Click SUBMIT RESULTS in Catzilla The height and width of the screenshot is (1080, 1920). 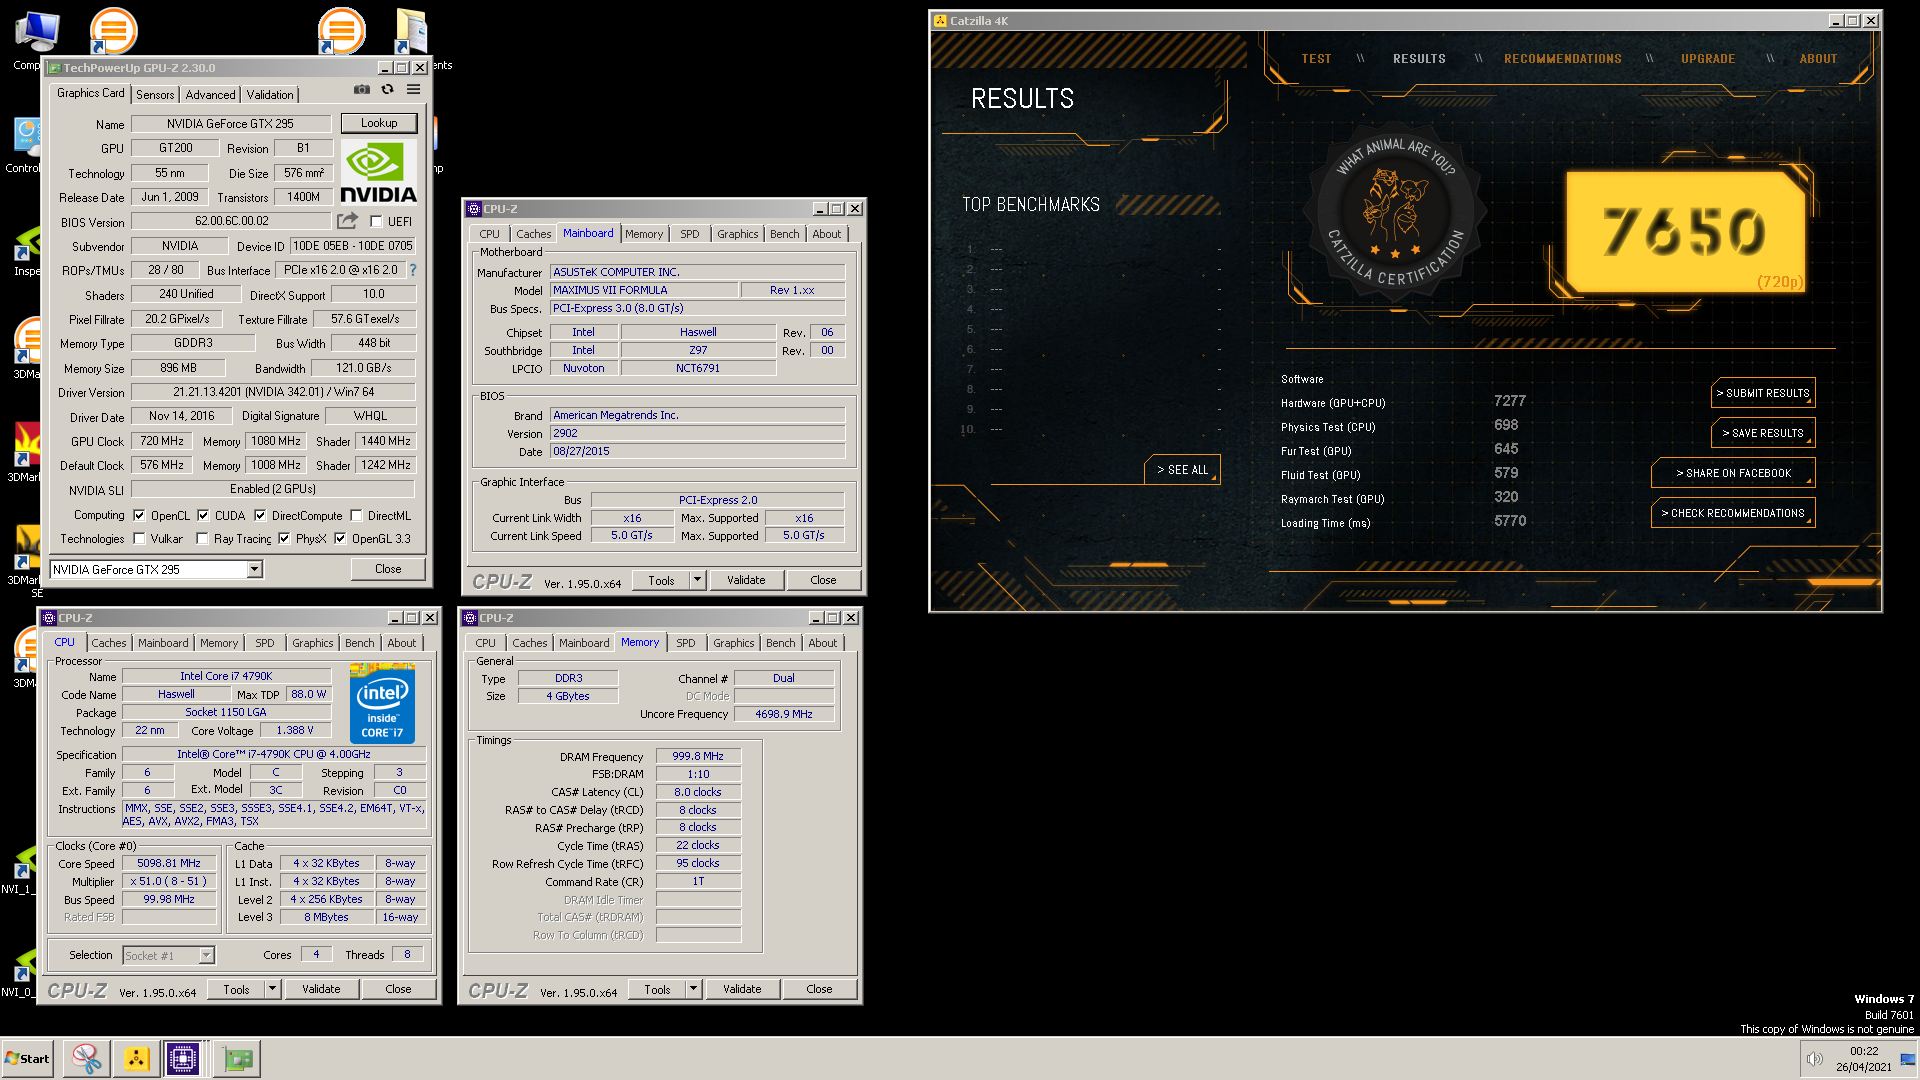[1763, 393]
